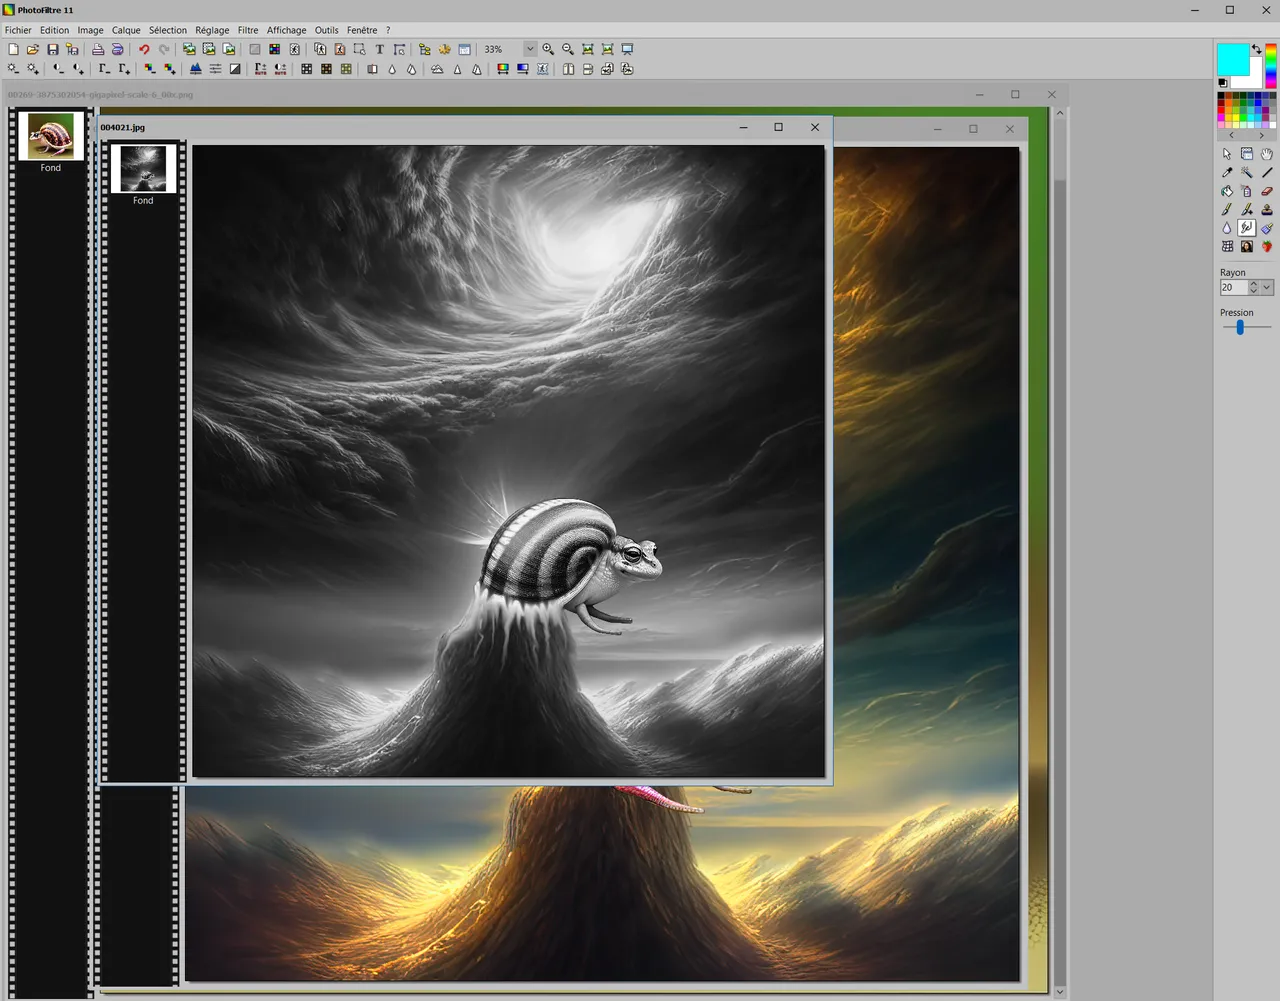This screenshot has width=1280, height=1001.
Task: Open the 33% zoom level dropdown
Action: 530,49
